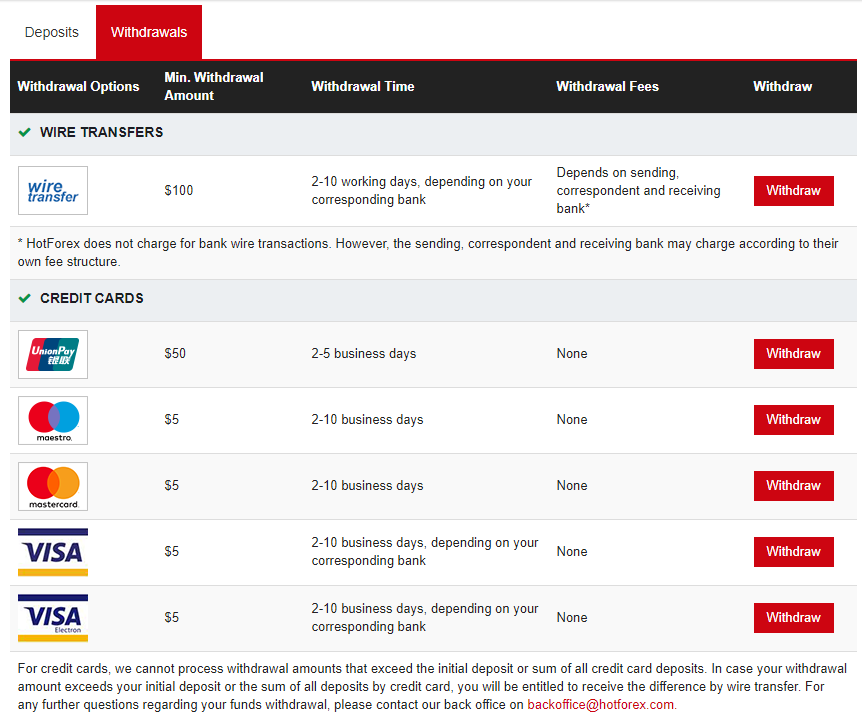Withdraw using UnionPay
The height and width of the screenshot is (717, 862).
[x=793, y=354]
